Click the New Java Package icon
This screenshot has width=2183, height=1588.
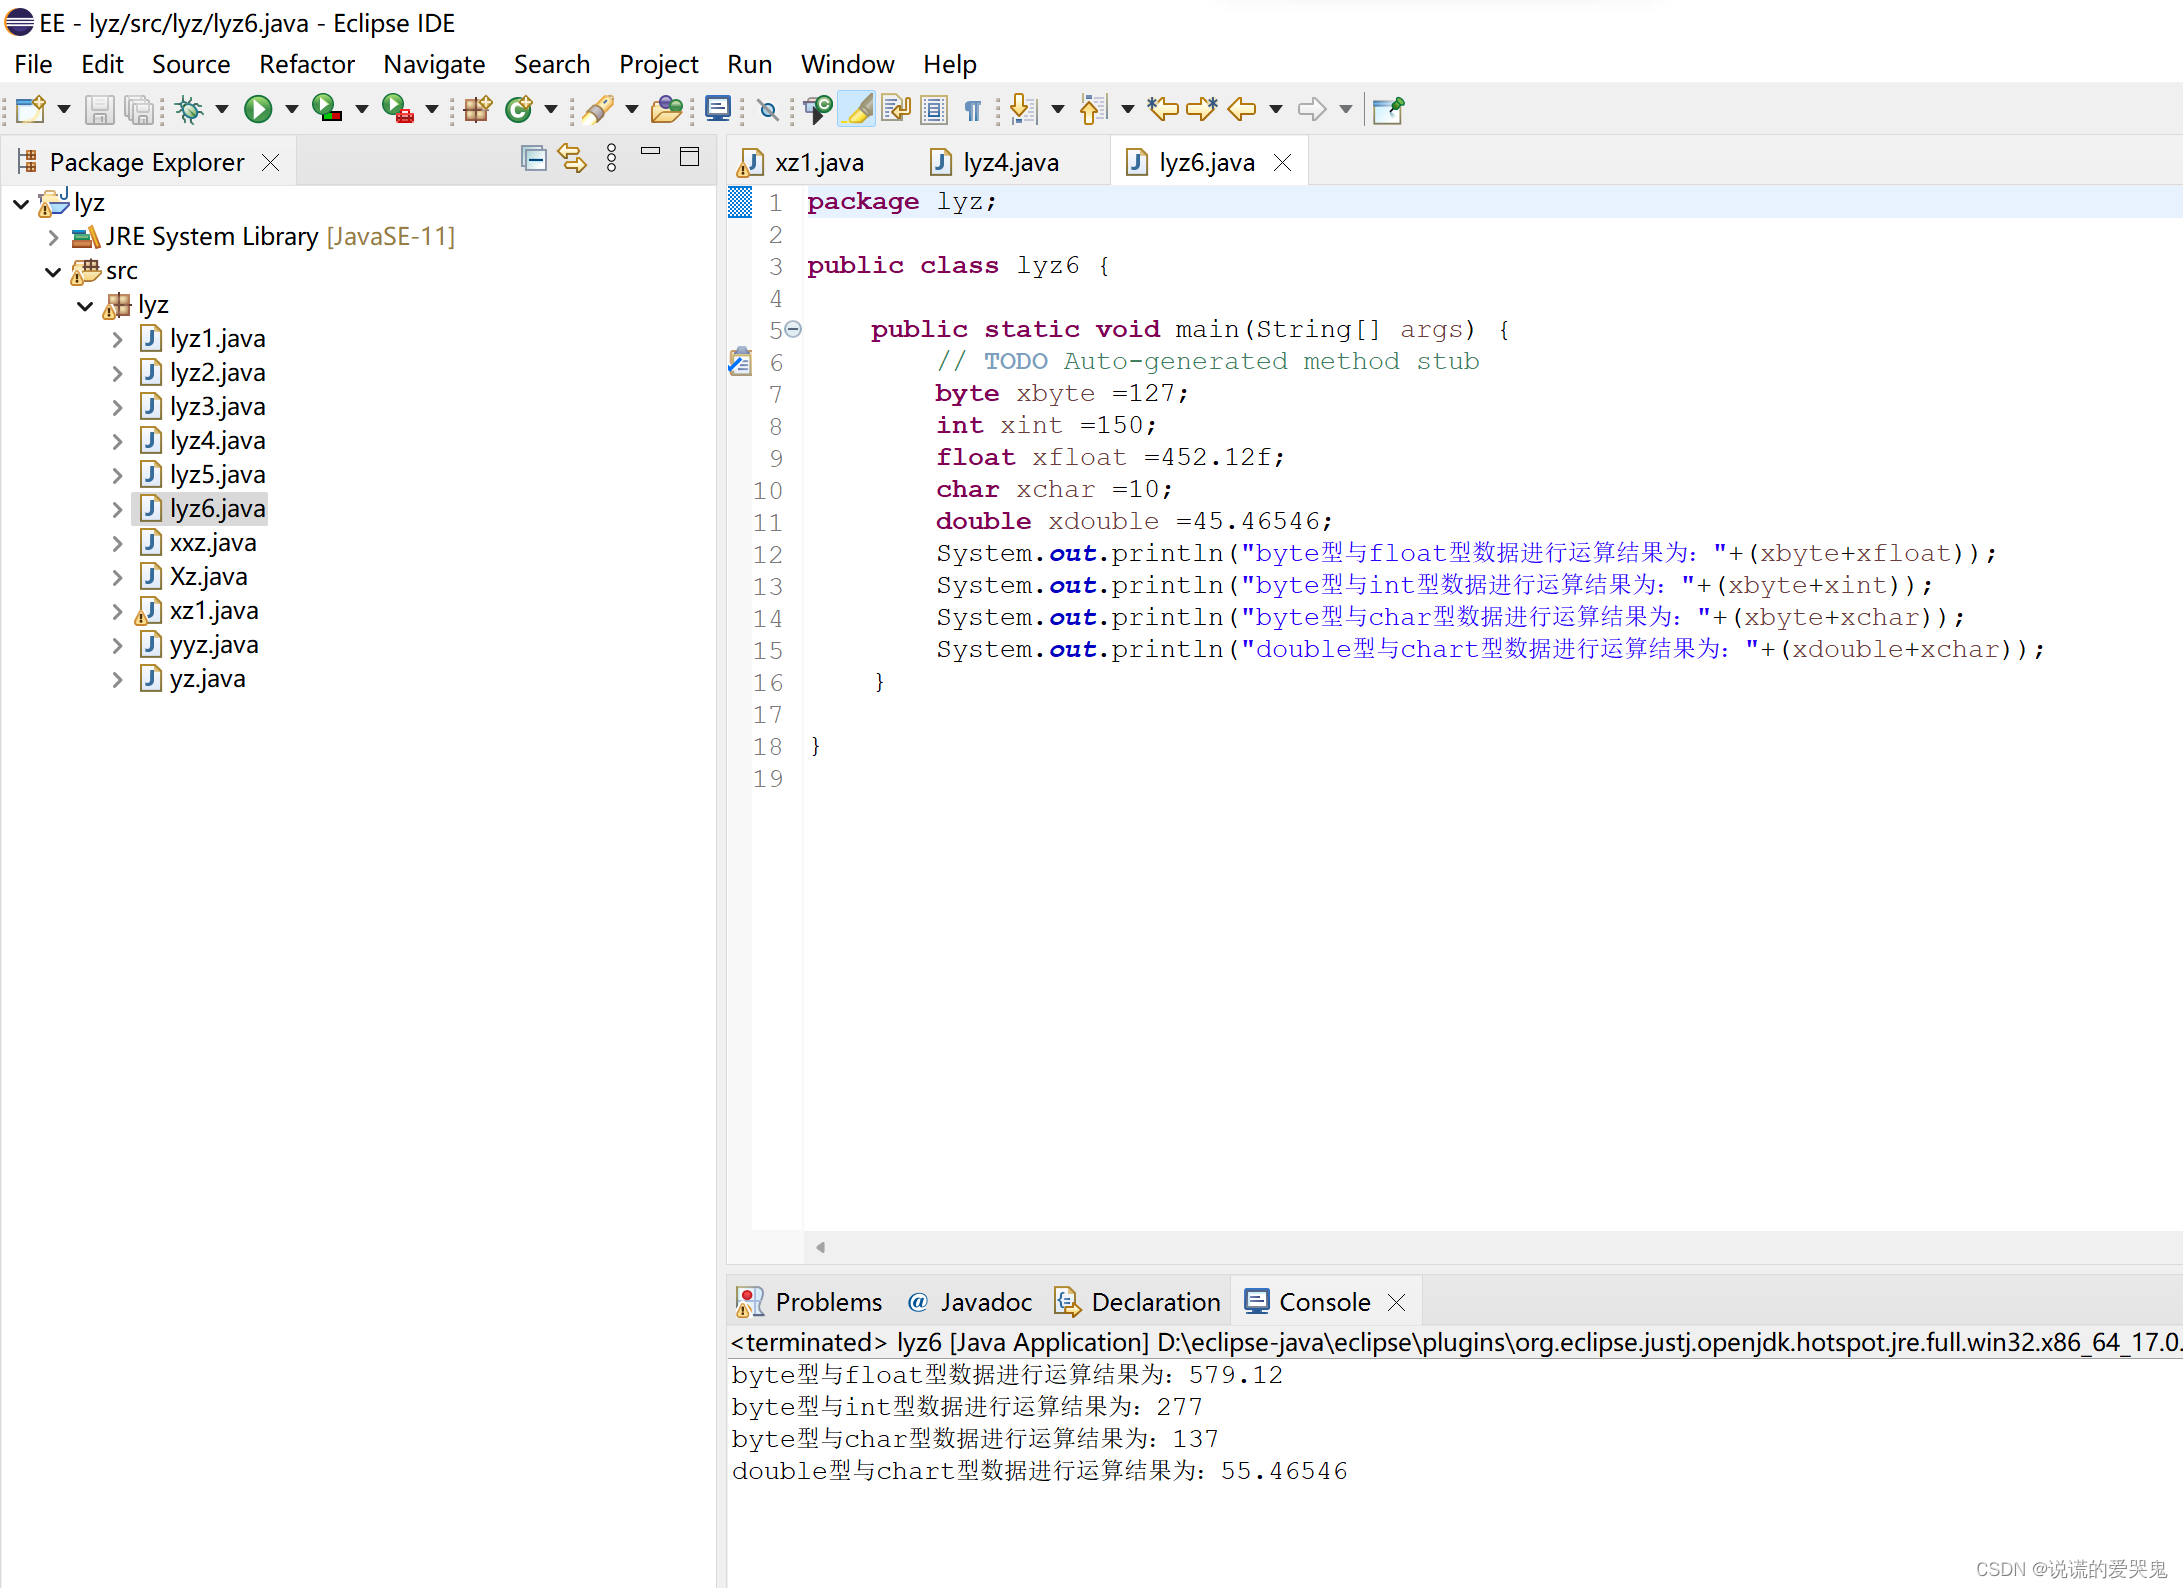[478, 109]
